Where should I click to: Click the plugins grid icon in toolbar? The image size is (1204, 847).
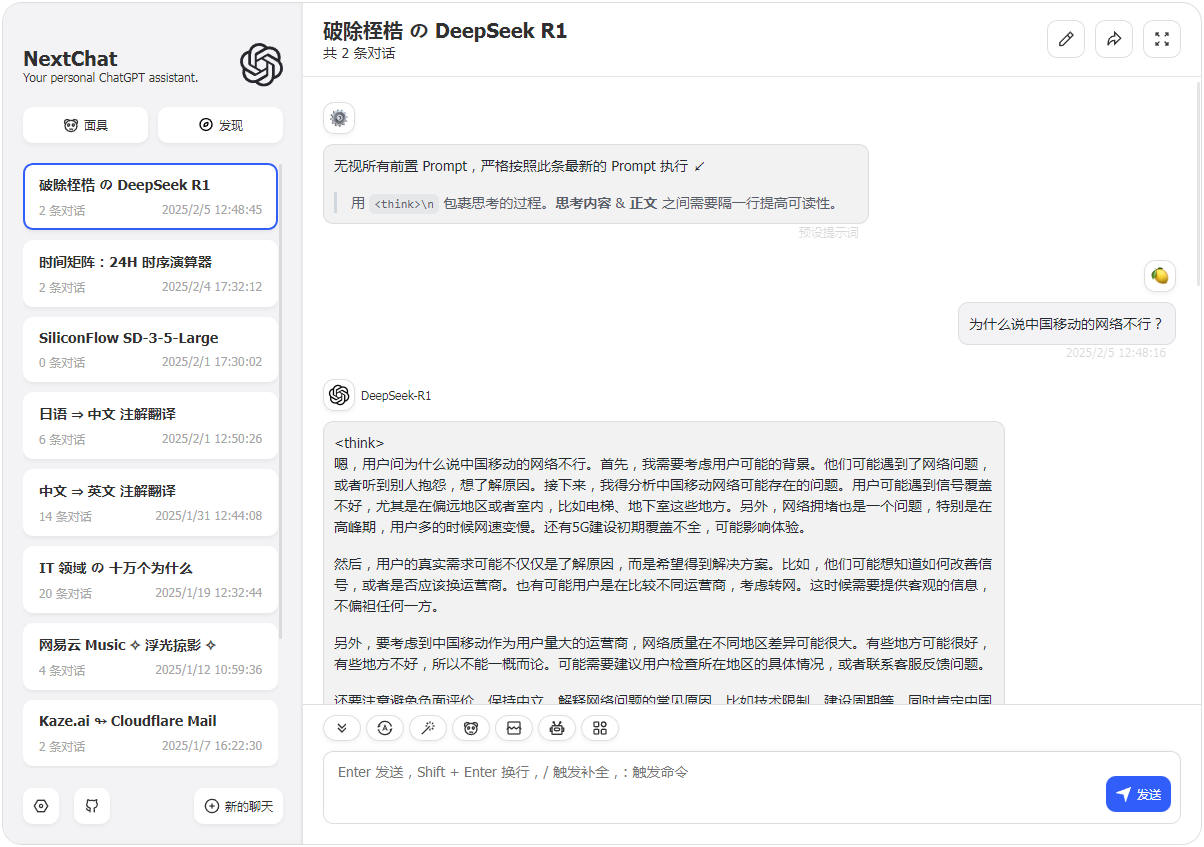(x=600, y=728)
